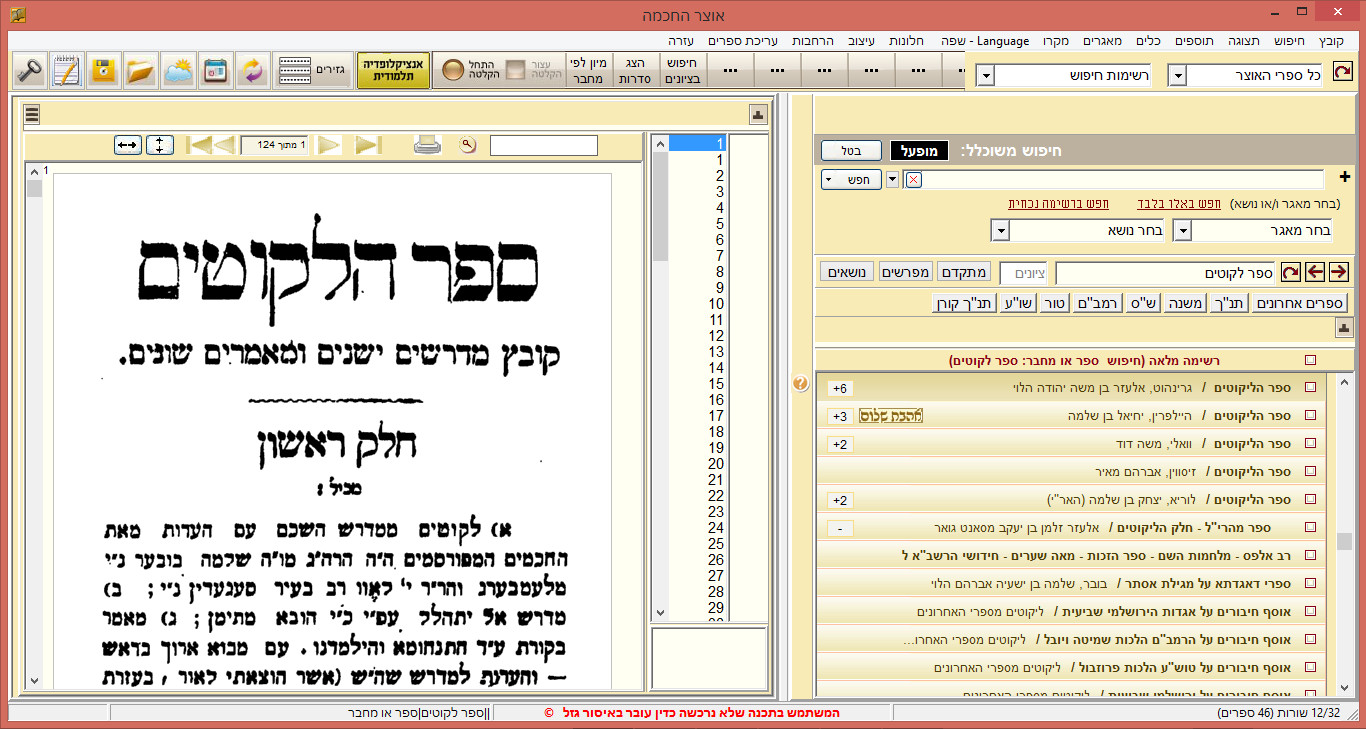
Task: Collapse the ספר מהרי"ל entry with minus
Action: tap(840, 528)
